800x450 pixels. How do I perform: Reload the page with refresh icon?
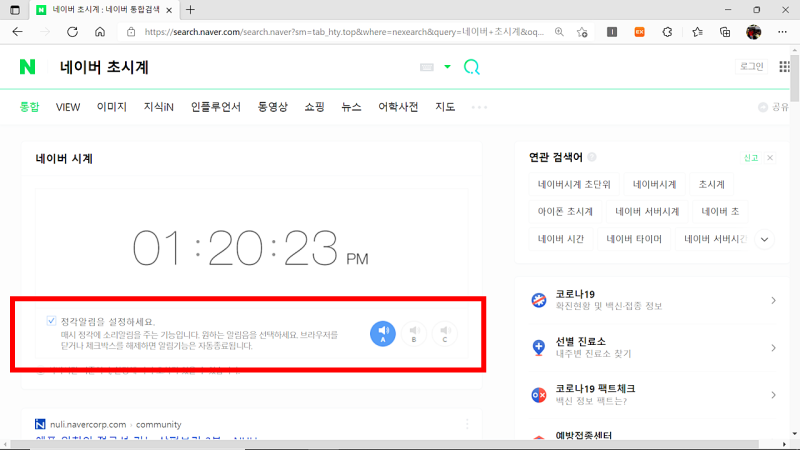72,32
